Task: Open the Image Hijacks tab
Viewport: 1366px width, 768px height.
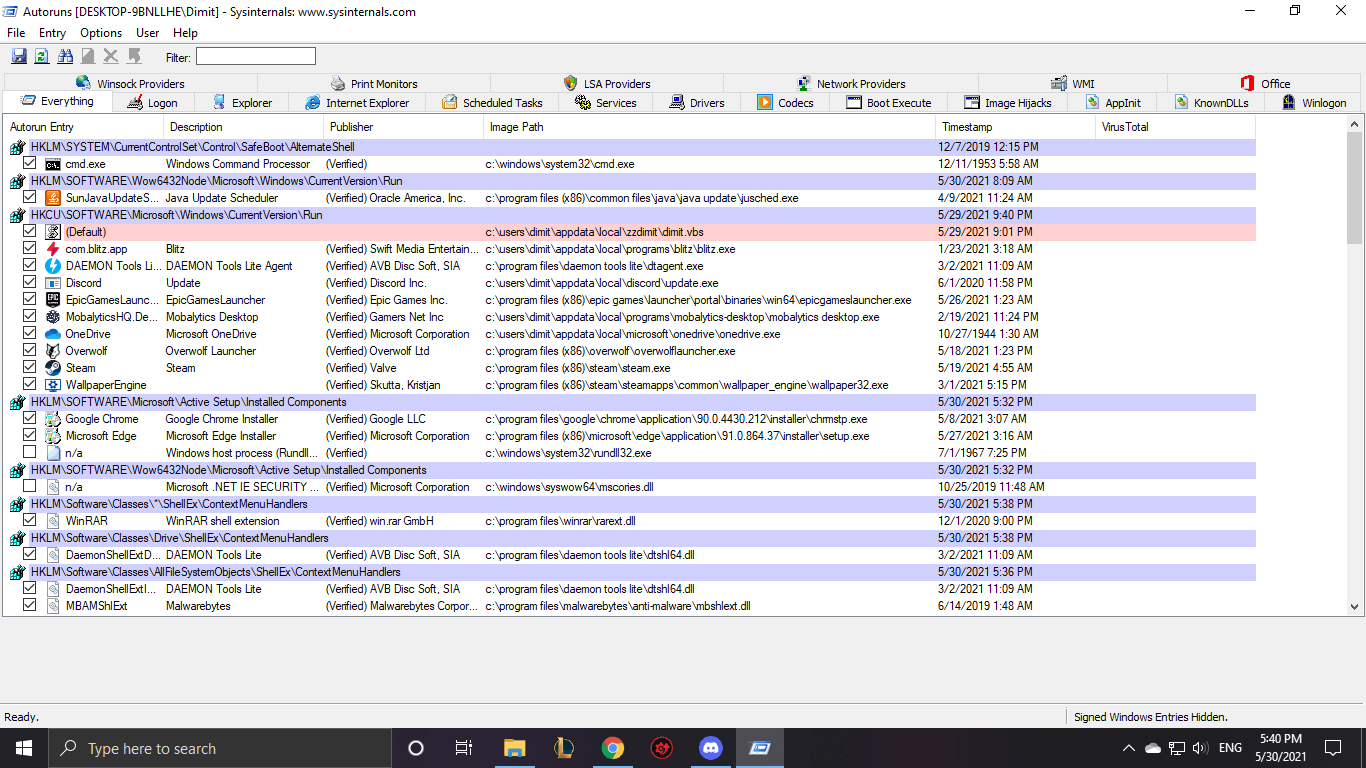Action: tap(1007, 102)
